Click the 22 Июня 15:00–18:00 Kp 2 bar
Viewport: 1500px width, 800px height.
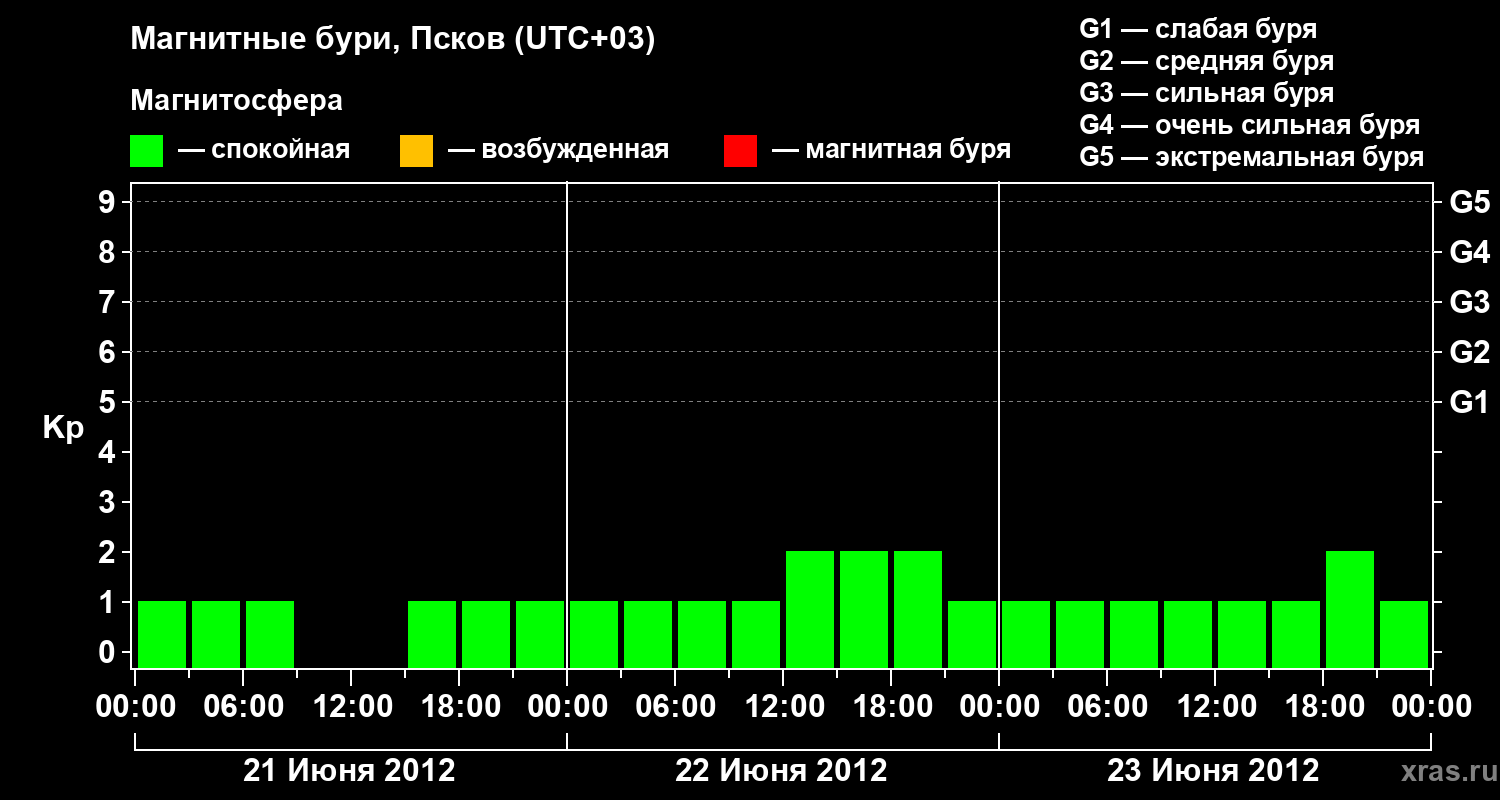(864, 609)
